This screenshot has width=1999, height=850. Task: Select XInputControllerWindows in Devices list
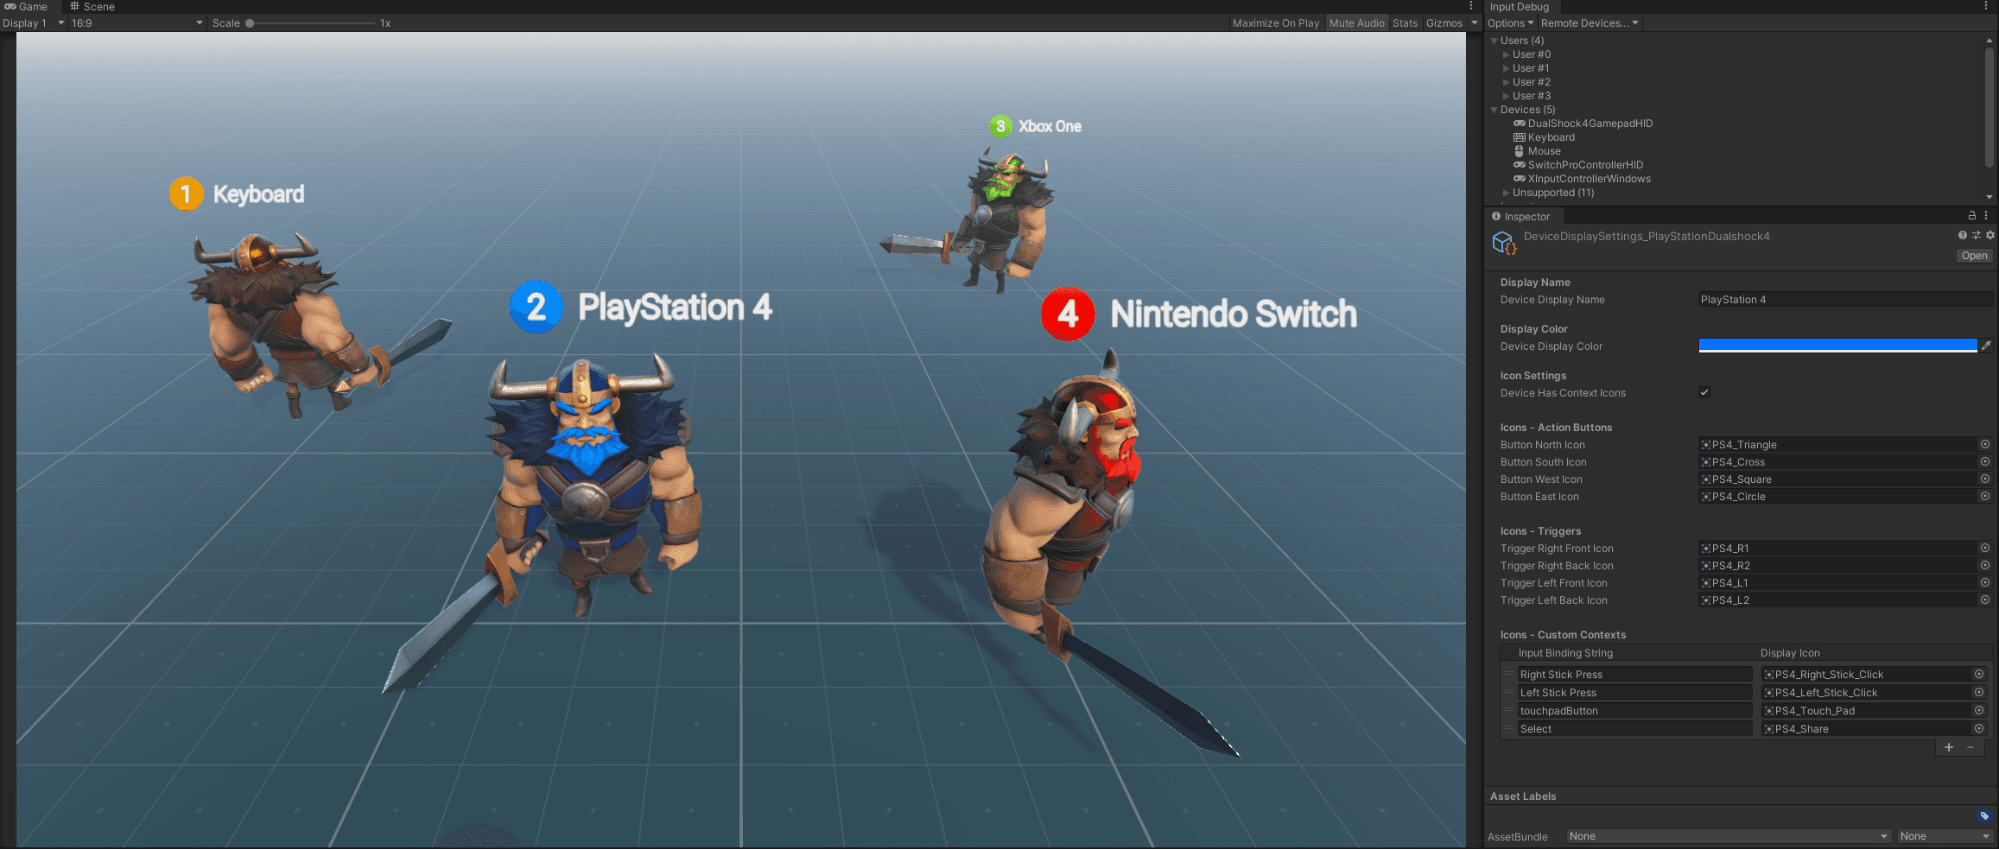point(1589,179)
